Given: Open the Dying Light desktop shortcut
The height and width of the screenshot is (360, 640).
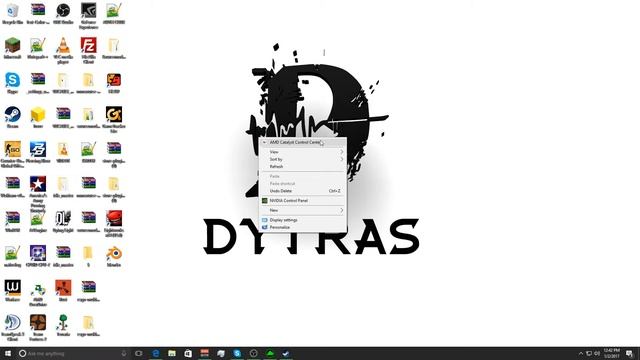Looking at the screenshot, I should coord(63,219).
